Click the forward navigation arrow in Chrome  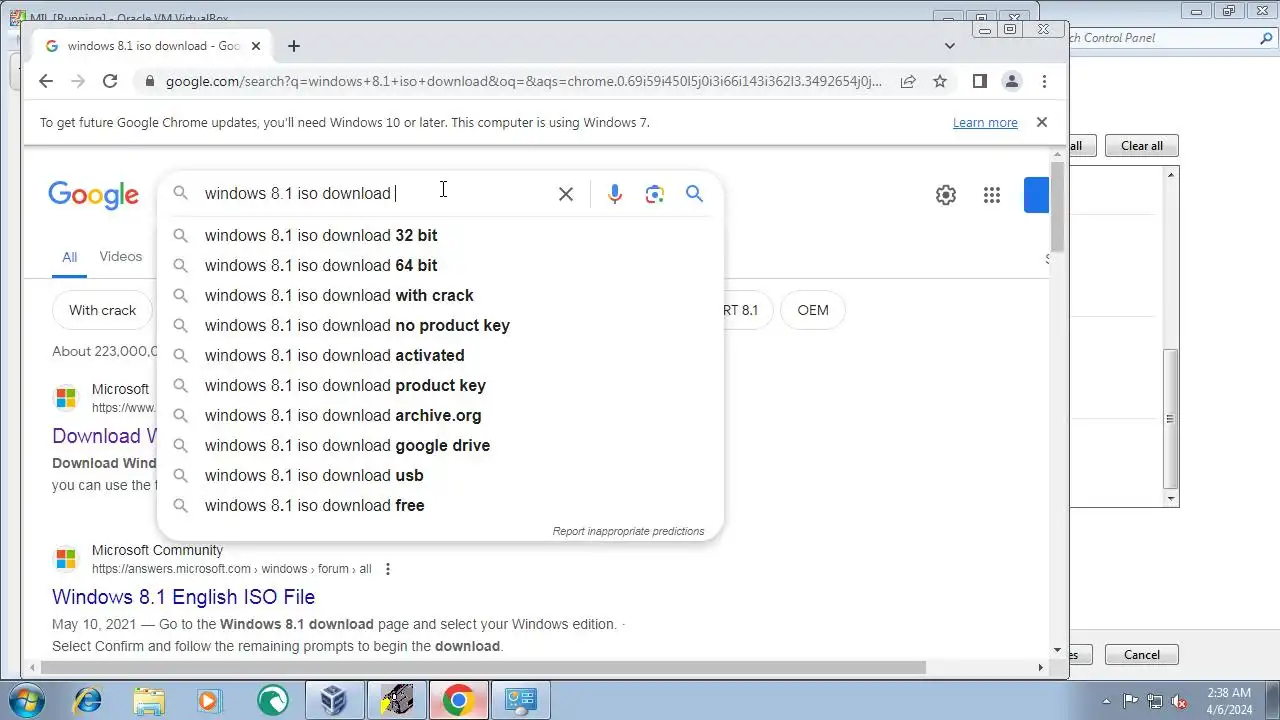78,81
